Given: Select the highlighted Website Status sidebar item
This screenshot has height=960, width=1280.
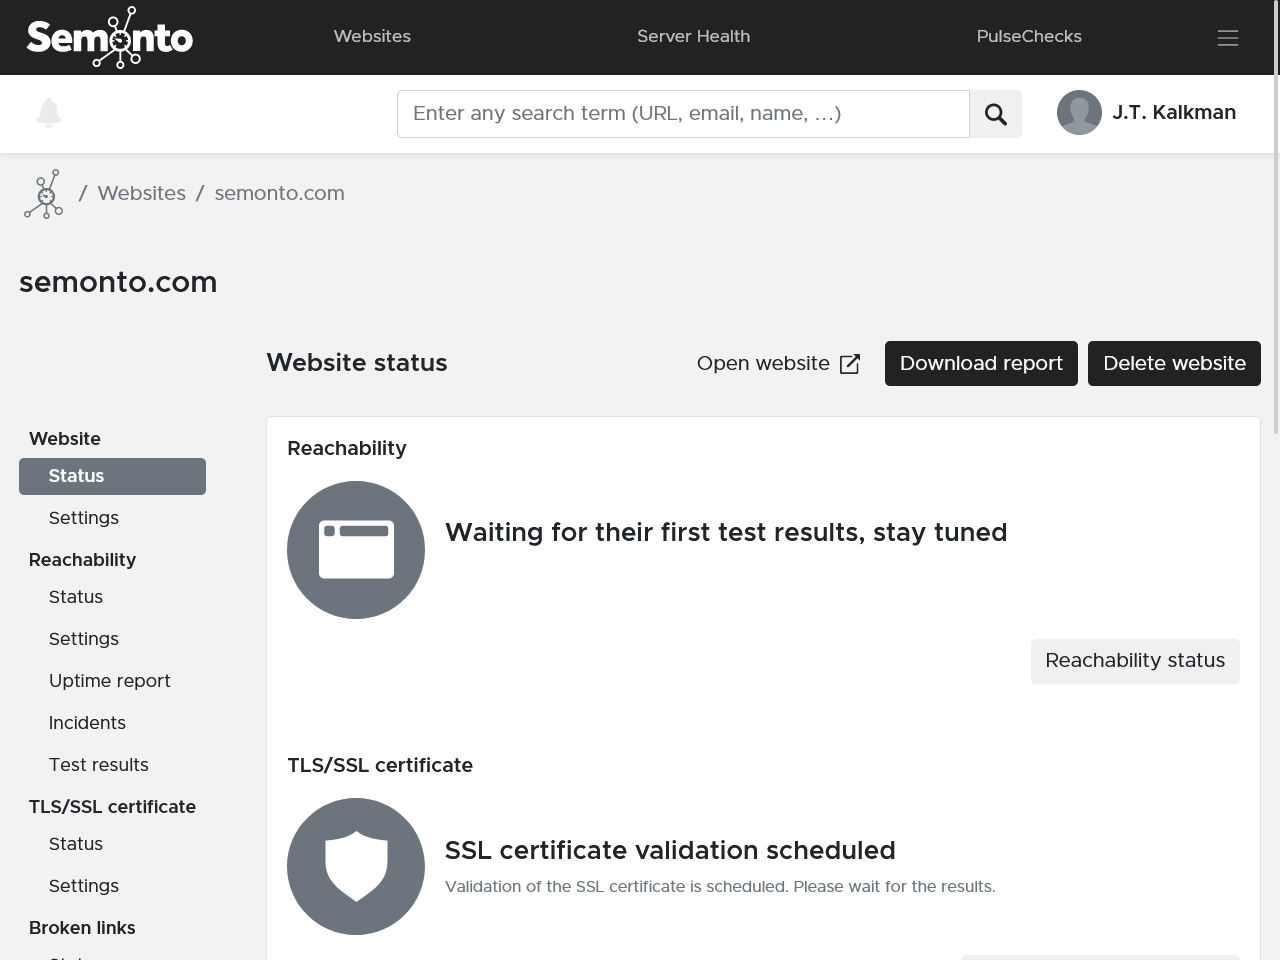Looking at the screenshot, I should [112, 476].
